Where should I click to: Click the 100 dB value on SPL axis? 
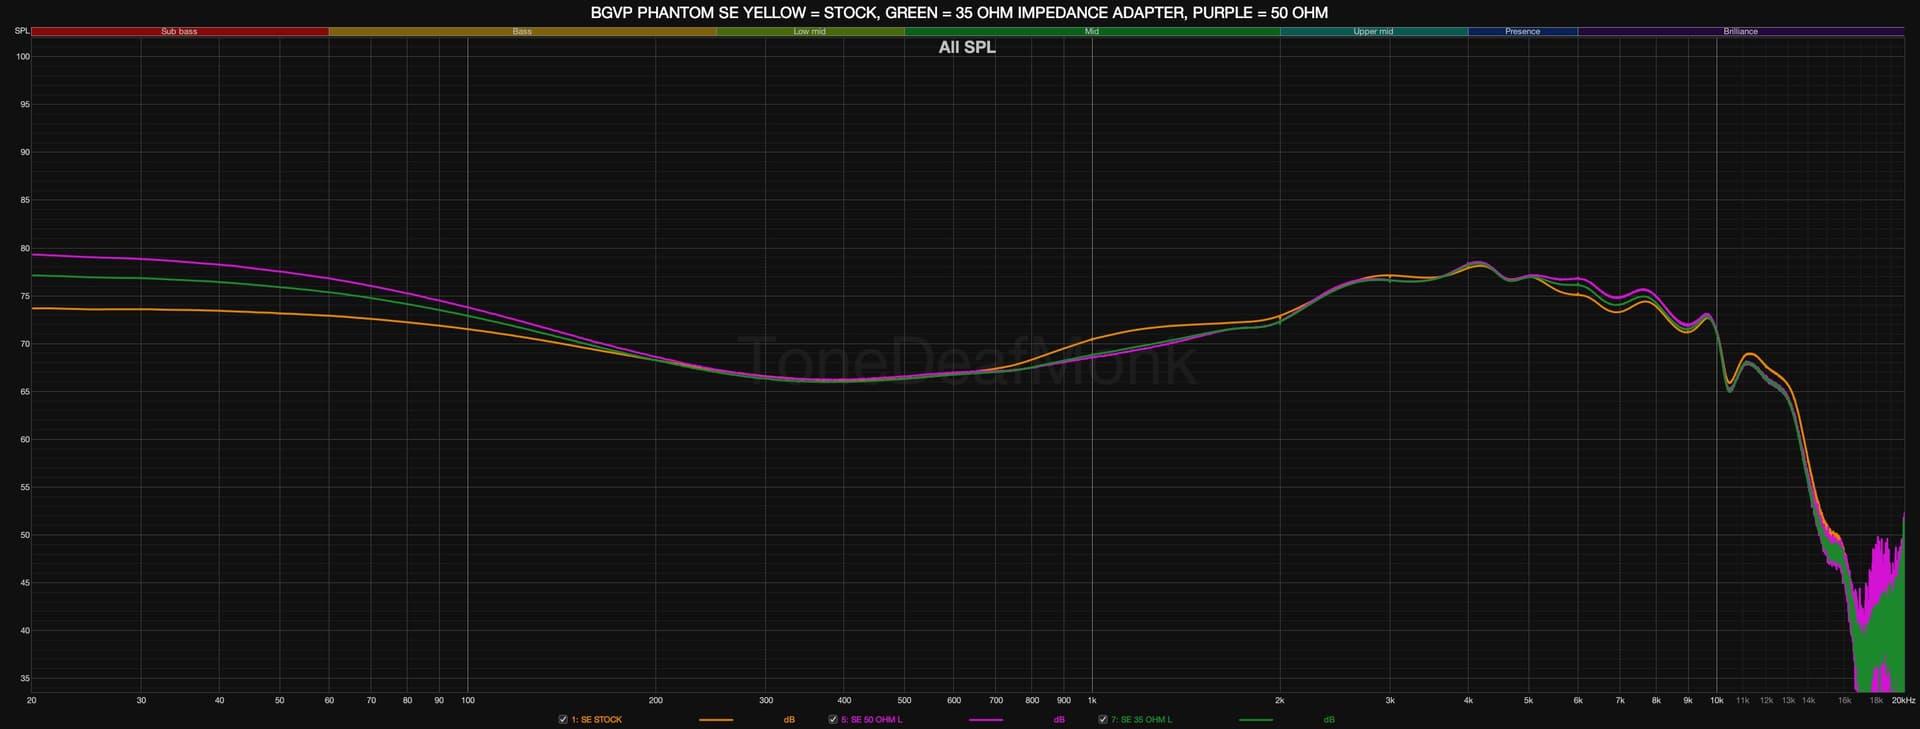[x=23, y=57]
